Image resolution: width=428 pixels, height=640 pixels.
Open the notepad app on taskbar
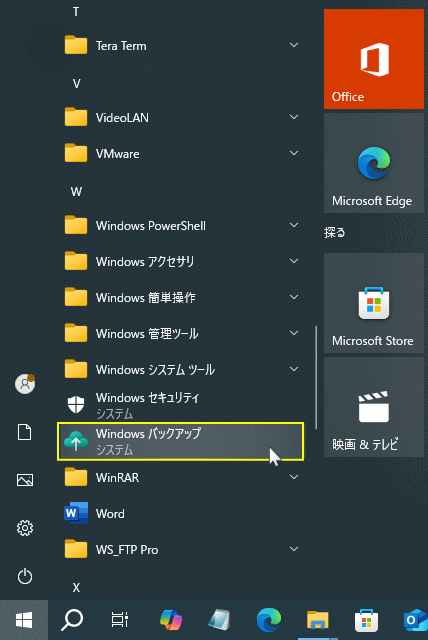tap(220, 620)
